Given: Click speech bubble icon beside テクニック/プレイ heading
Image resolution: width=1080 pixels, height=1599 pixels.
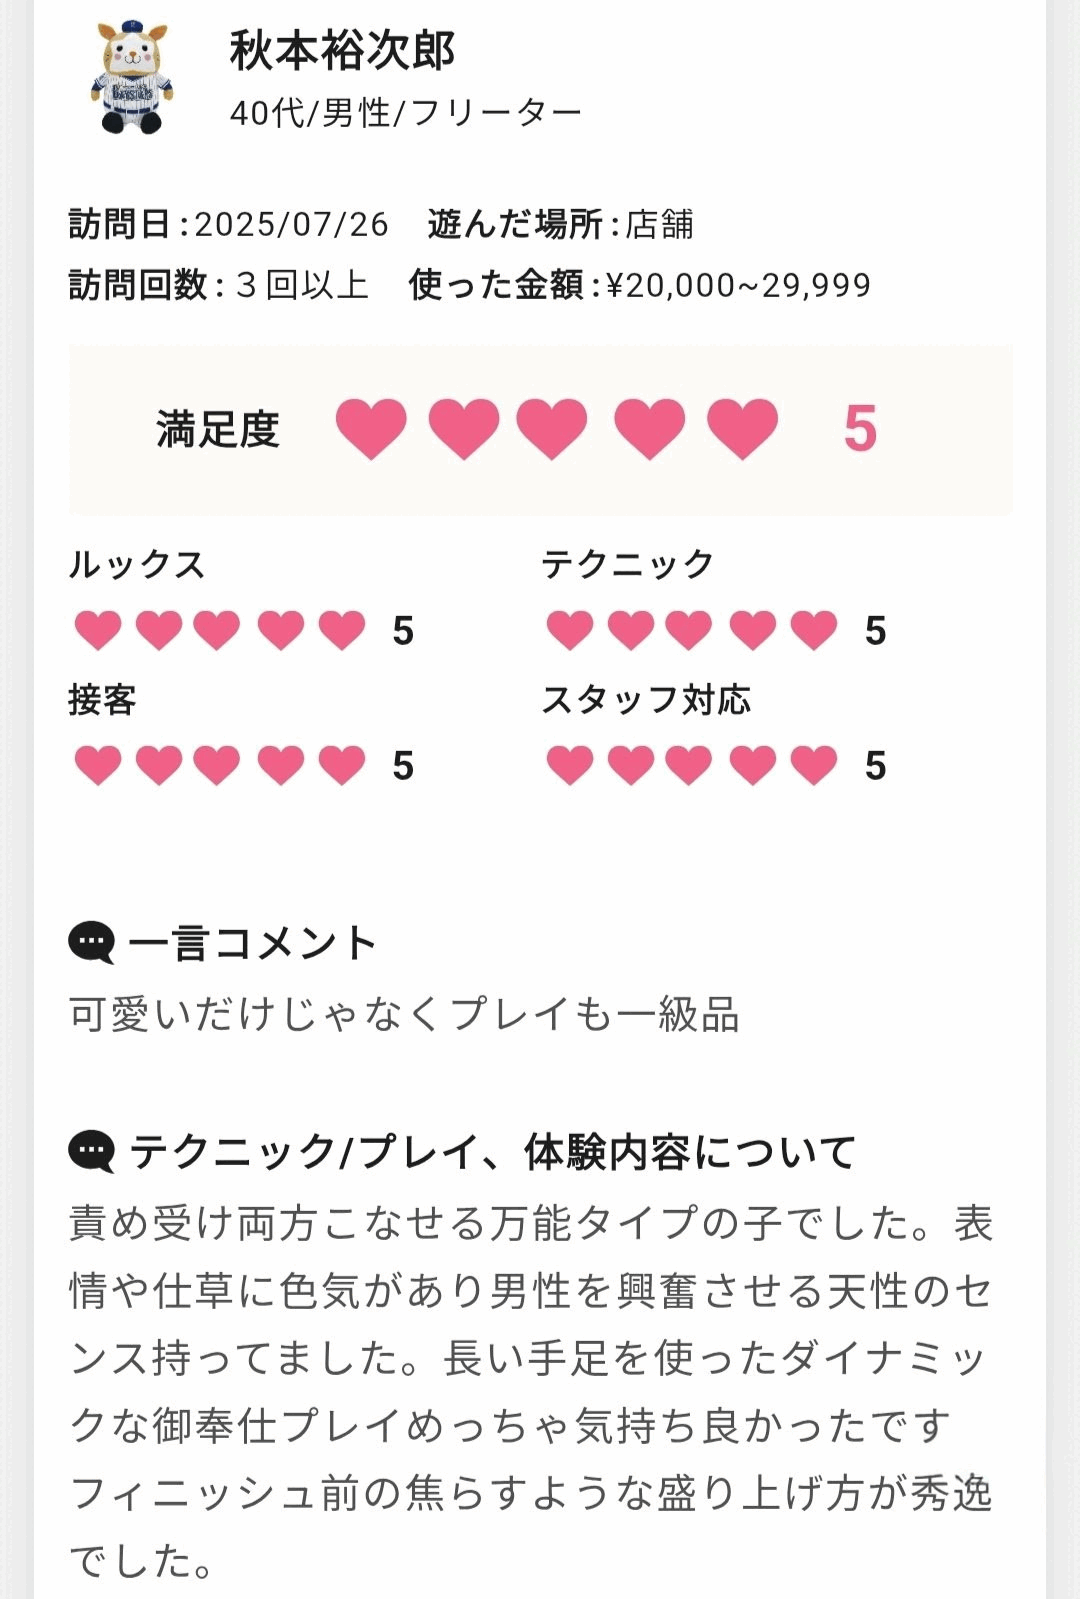Looking at the screenshot, I should tap(91, 1152).
